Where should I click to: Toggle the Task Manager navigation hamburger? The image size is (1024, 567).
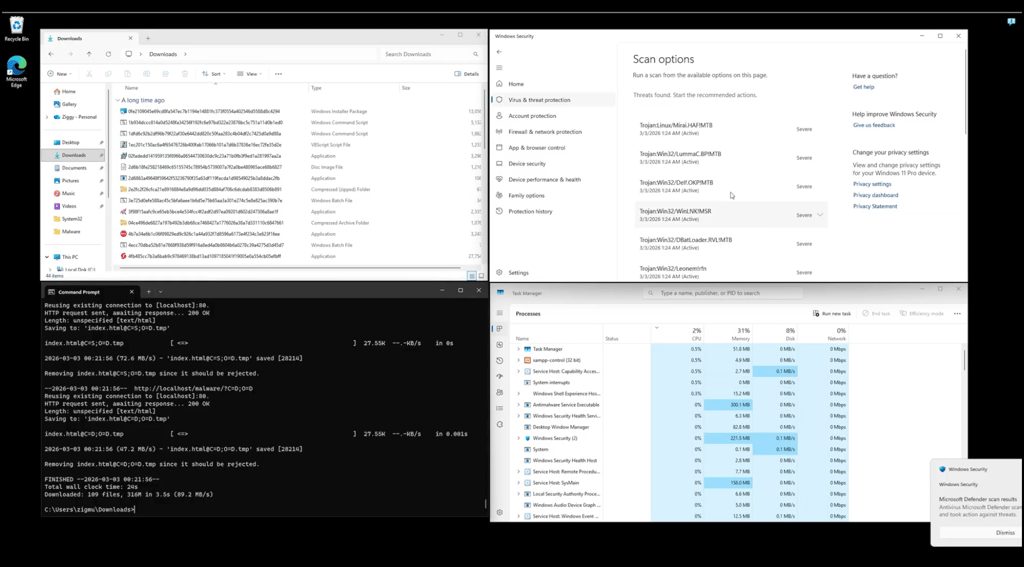[x=500, y=314]
